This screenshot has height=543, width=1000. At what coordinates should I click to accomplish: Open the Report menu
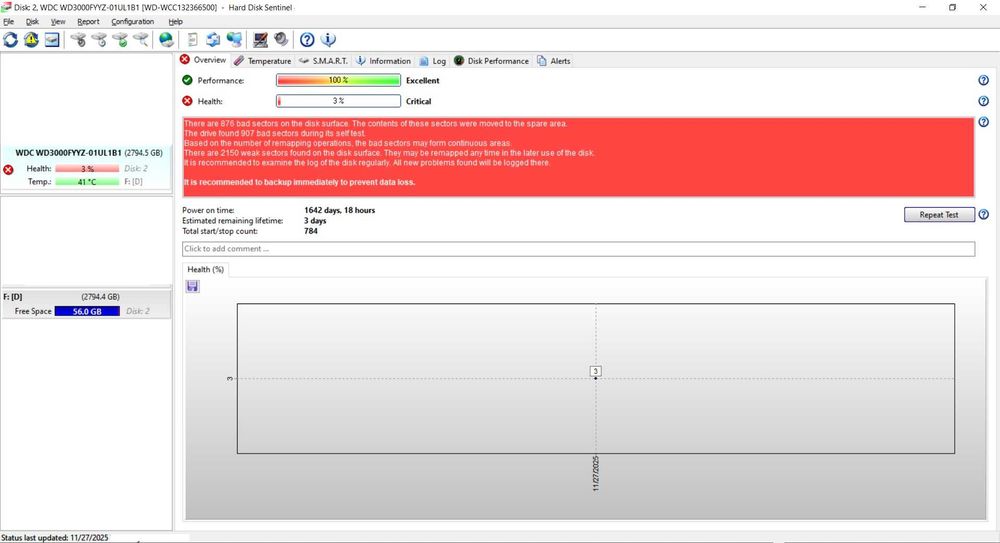pos(88,22)
